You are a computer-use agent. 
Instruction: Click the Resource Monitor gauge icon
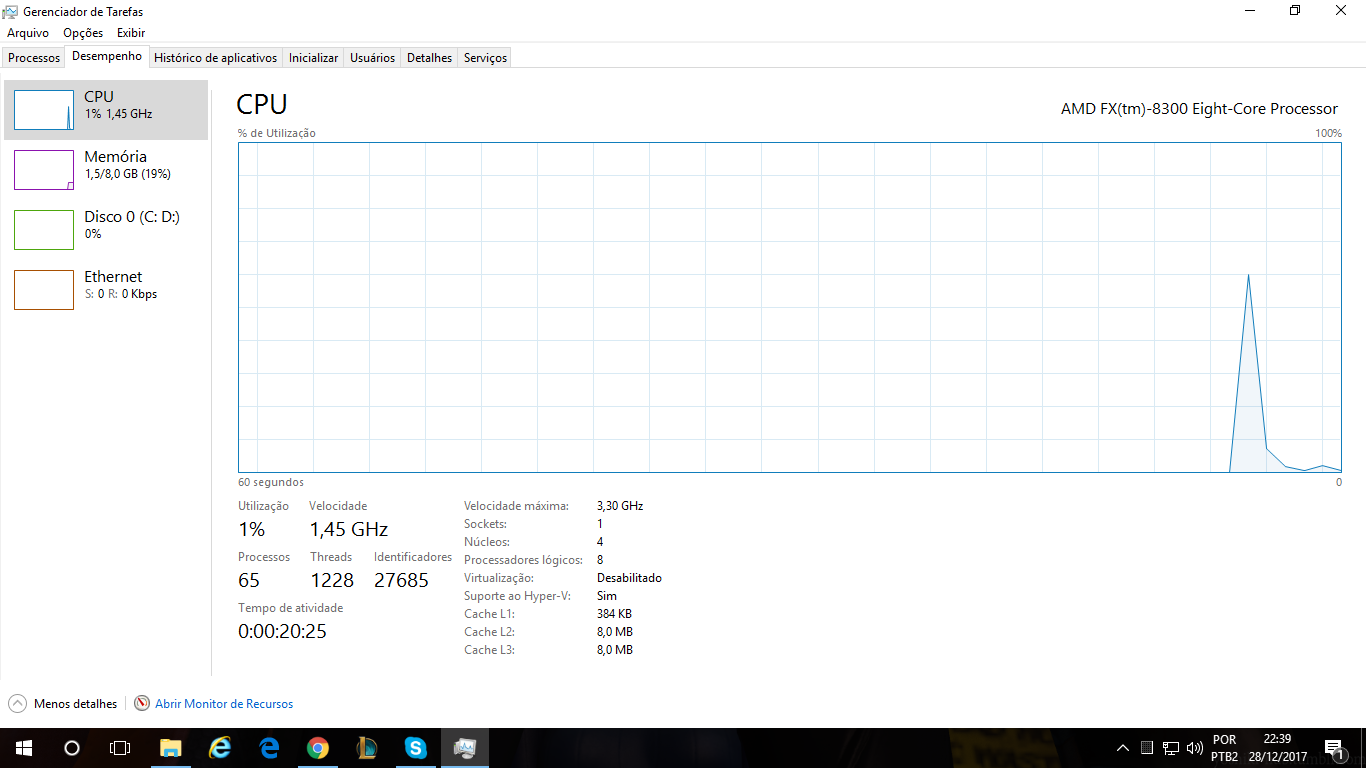(142, 704)
